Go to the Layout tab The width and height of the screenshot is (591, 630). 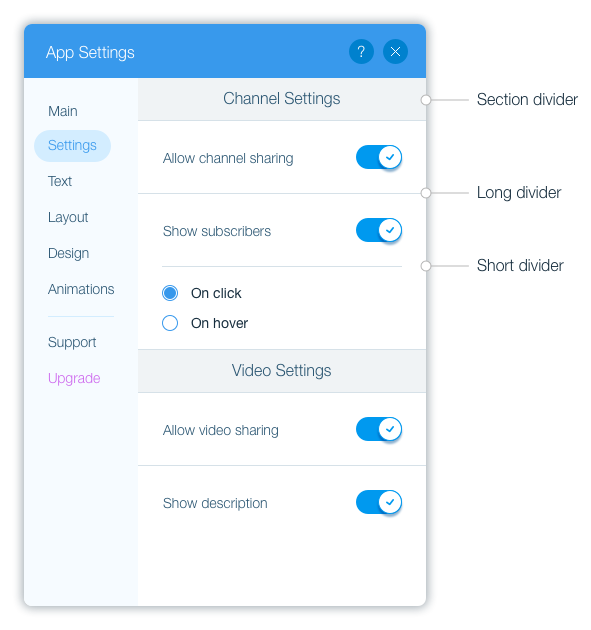(68, 217)
